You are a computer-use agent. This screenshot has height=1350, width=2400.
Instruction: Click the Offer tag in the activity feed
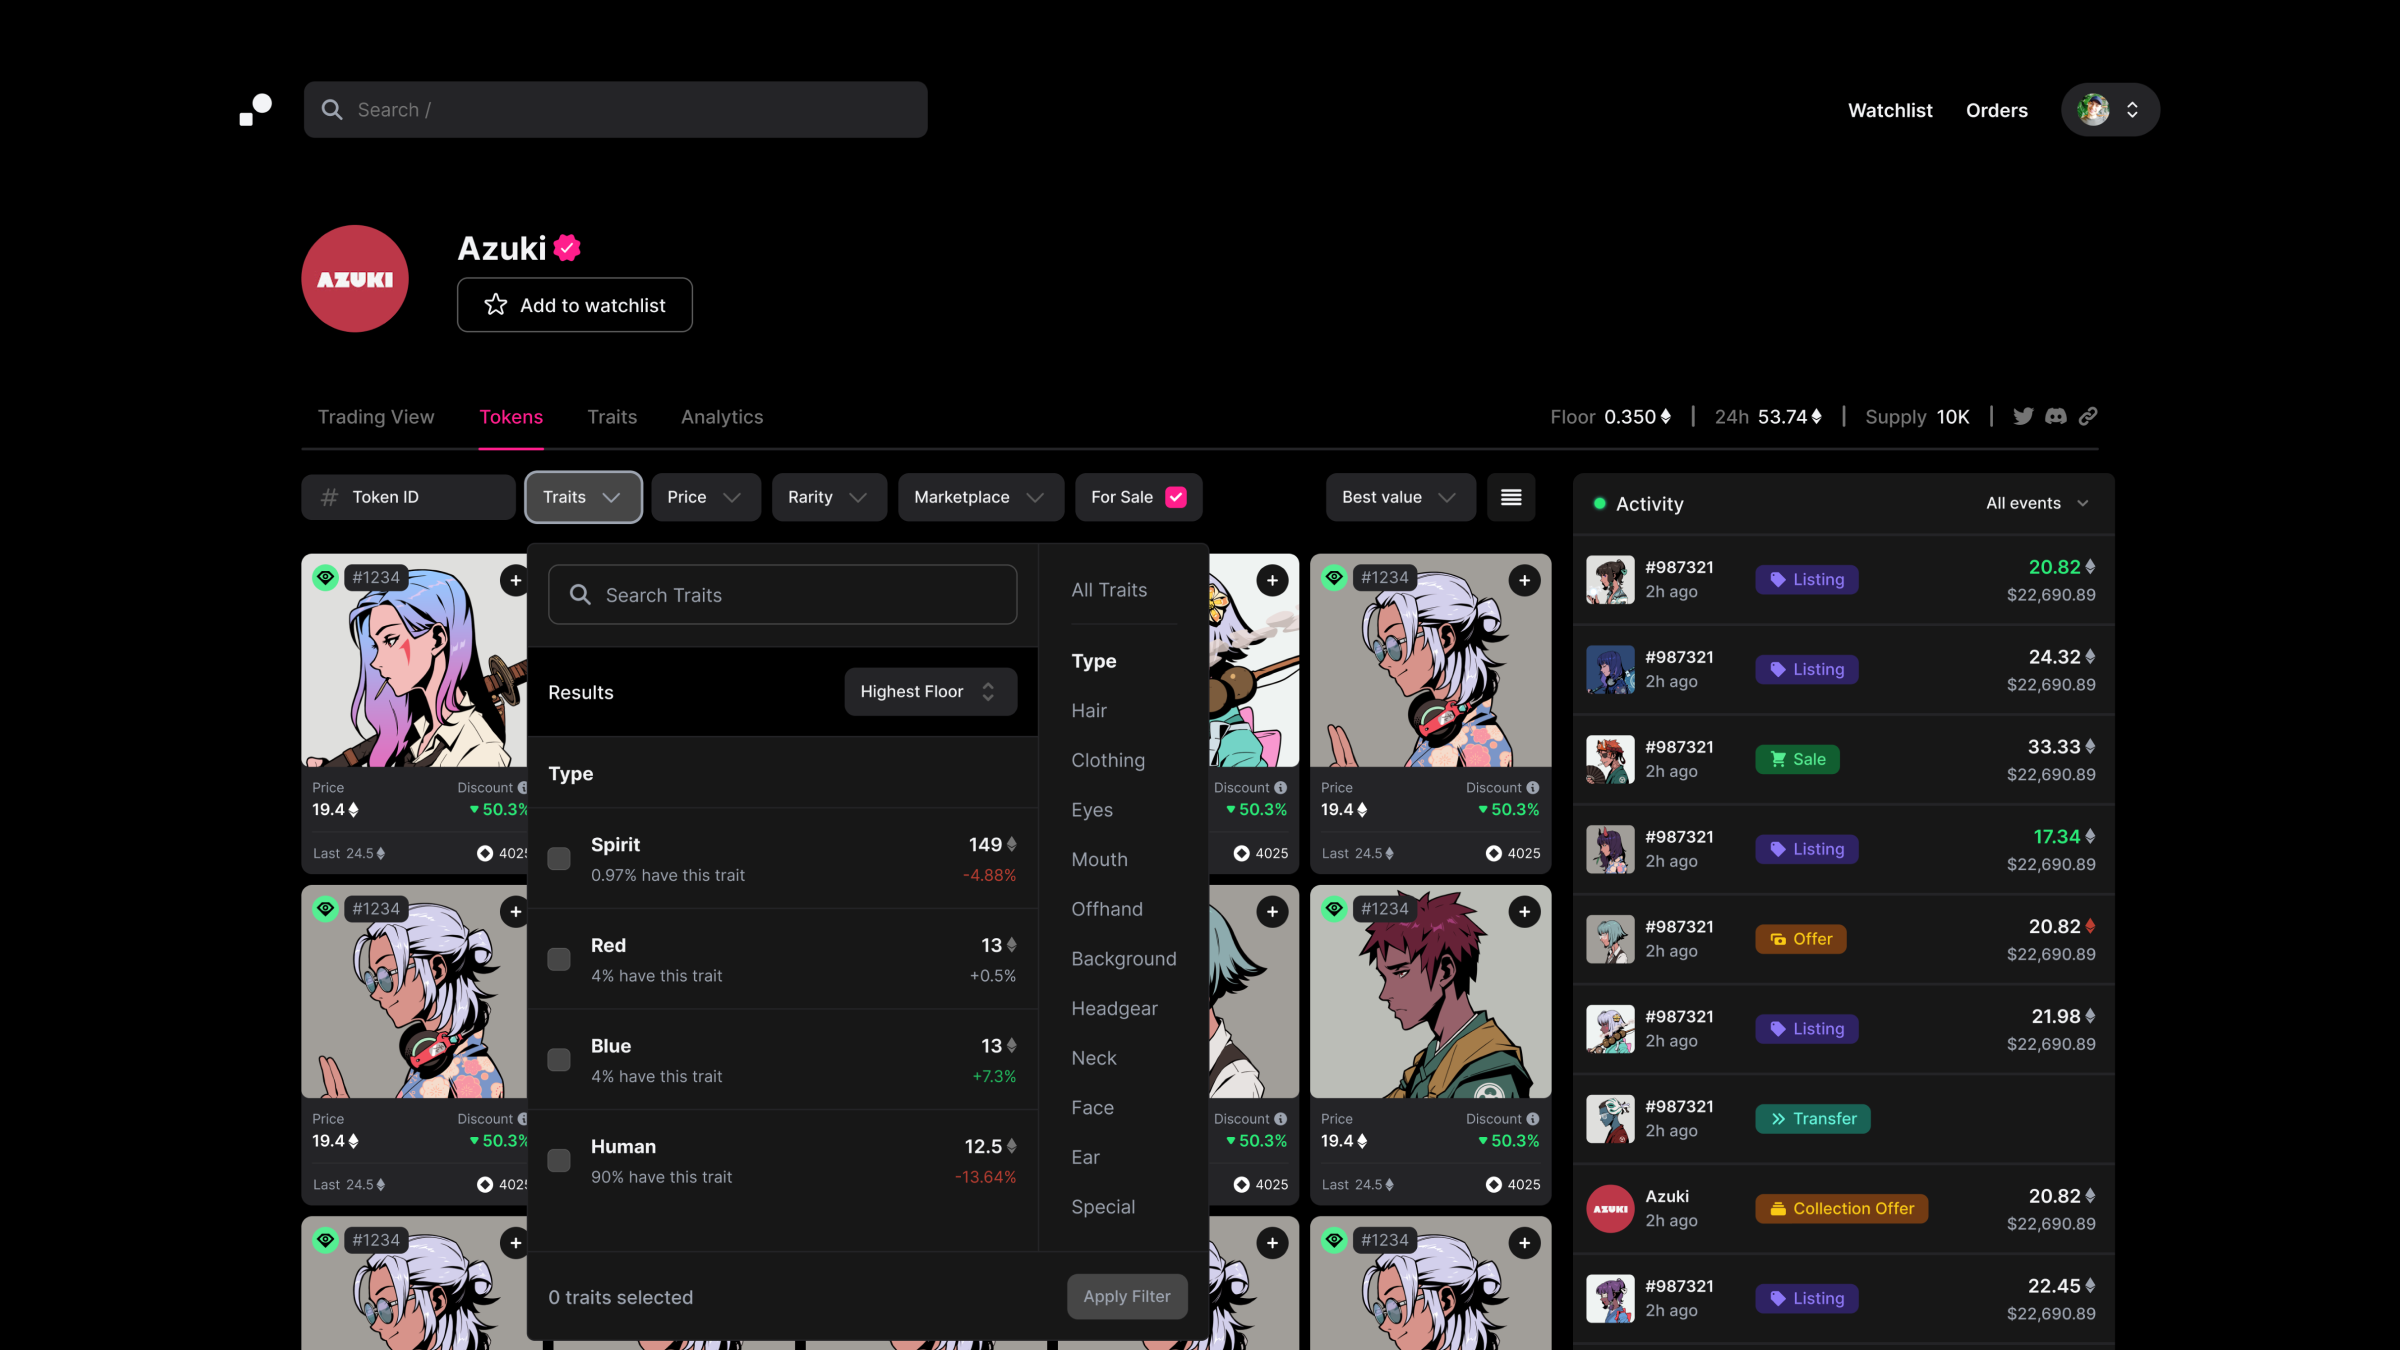pyautogui.click(x=1800, y=939)
